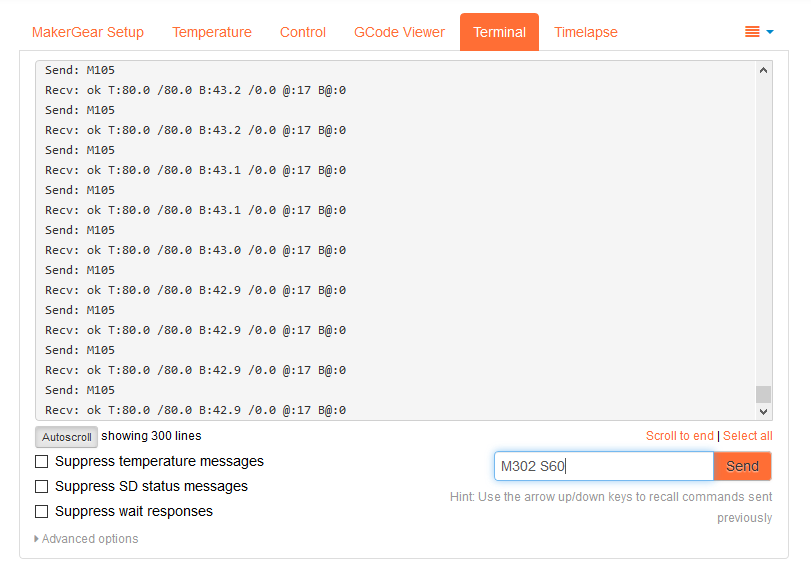Toggle Suppress SD status messages
Image resolution: width=811 pixels, height=576 pixels.
click(42, 487)
